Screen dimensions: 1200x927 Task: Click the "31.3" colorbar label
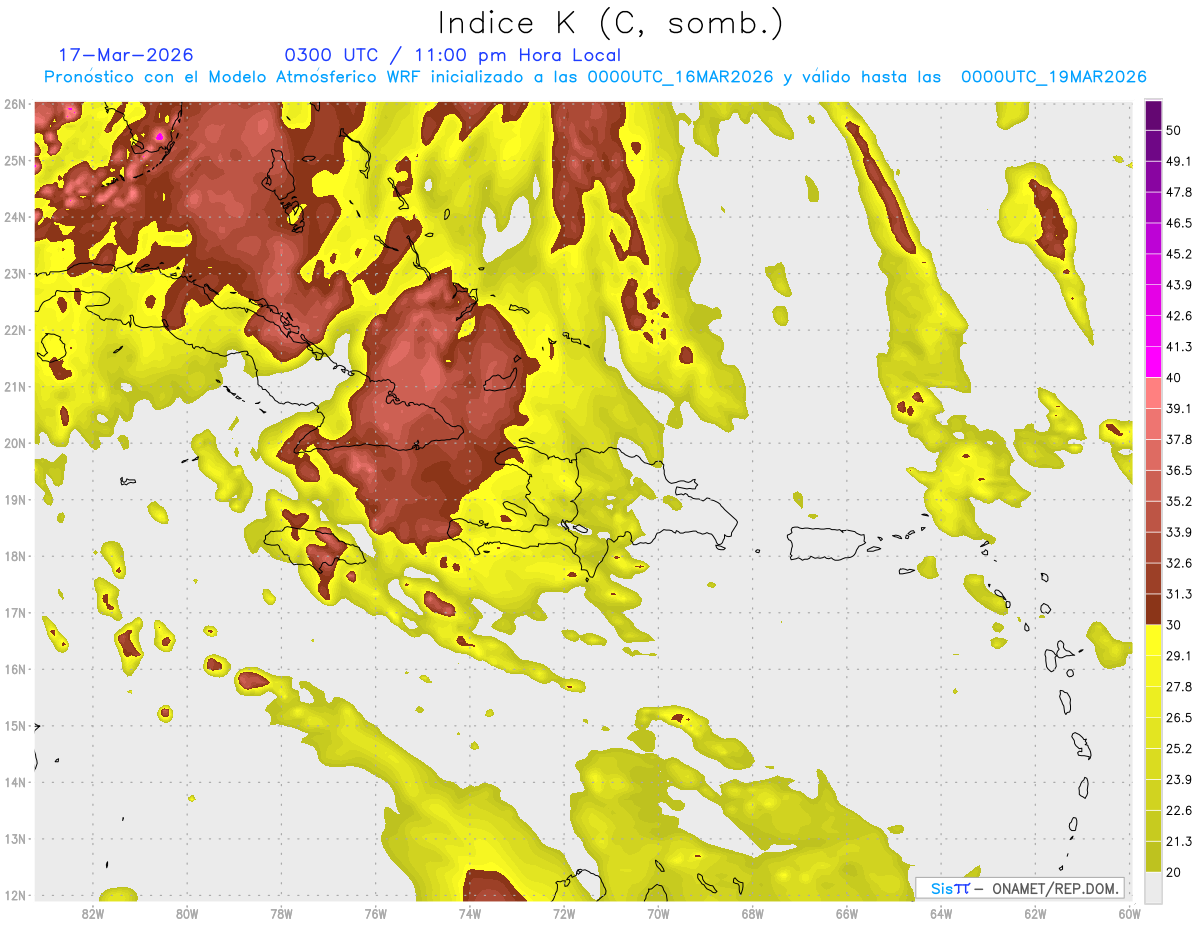[1179, 594]
